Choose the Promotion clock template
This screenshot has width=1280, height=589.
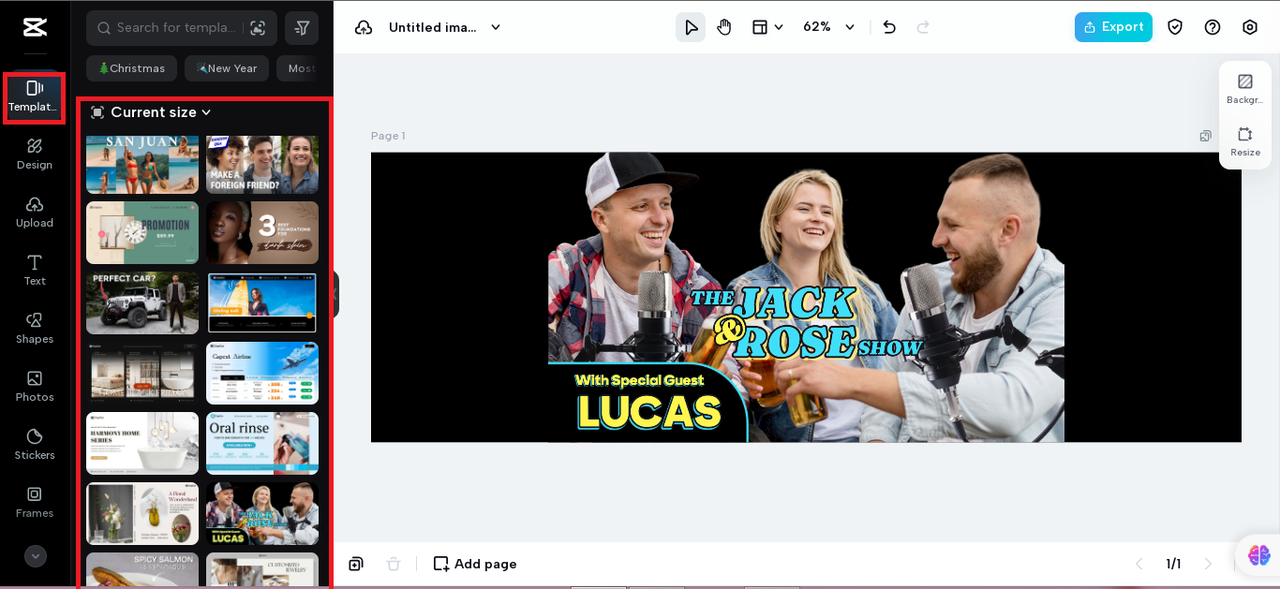tap(142, 233)
